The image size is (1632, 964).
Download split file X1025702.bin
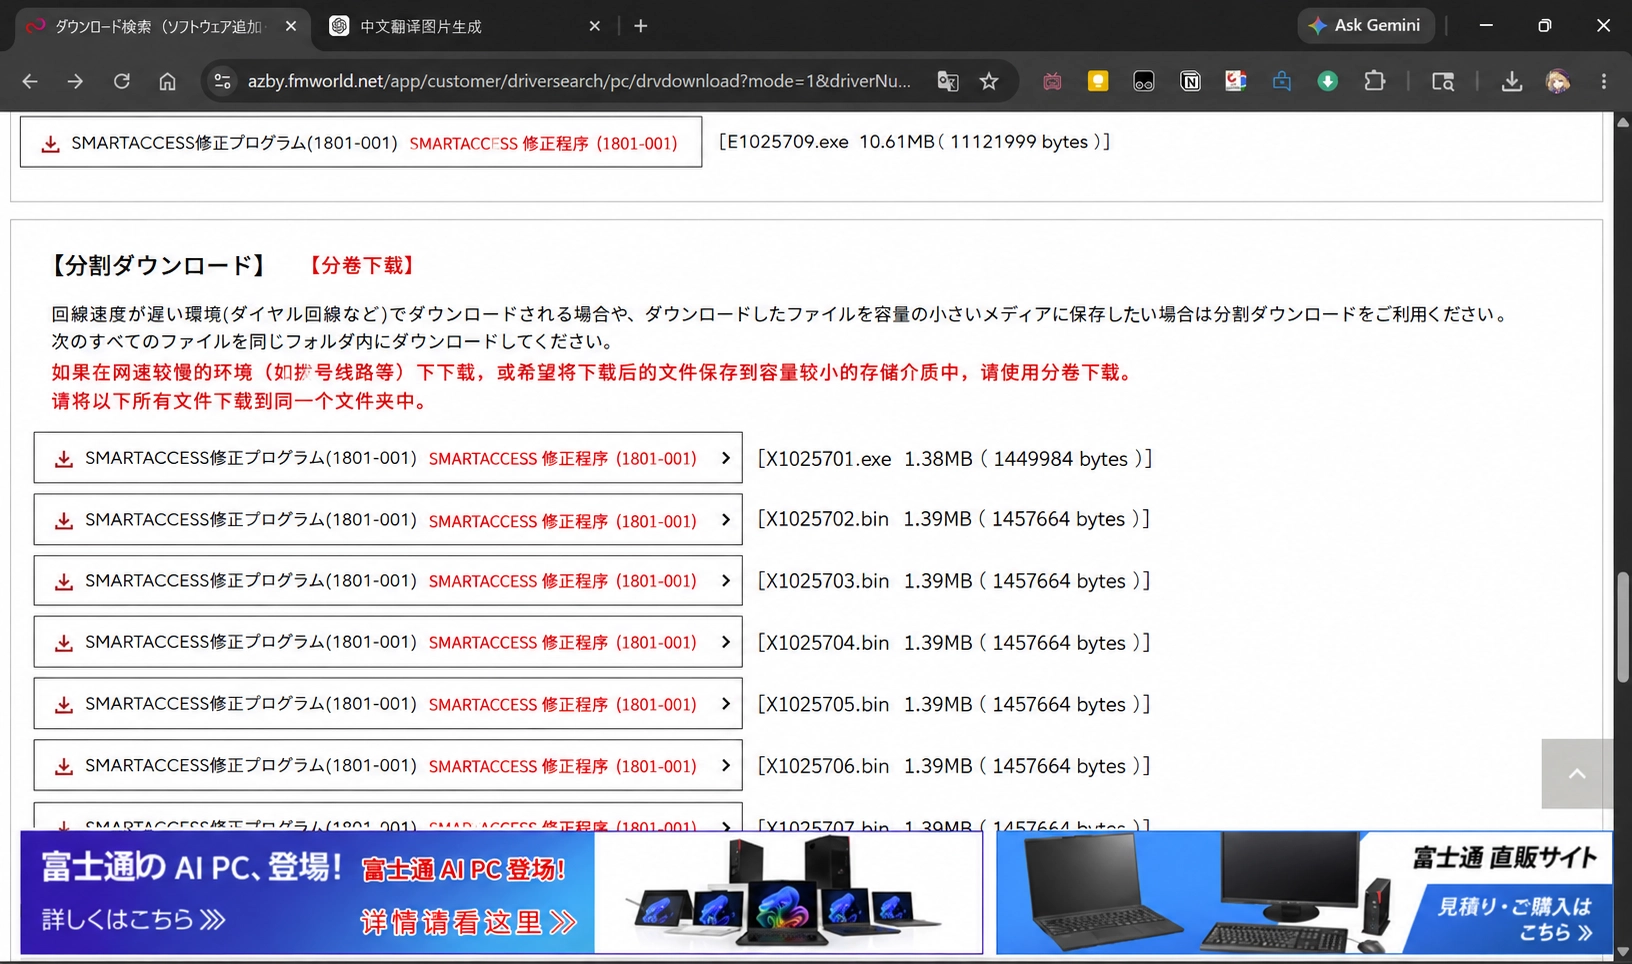point(388,520)
